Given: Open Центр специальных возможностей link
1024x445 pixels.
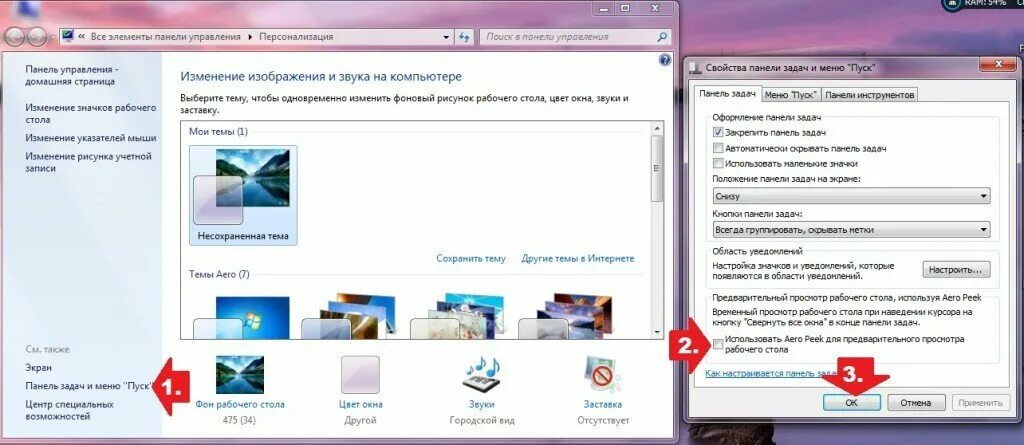Looking at the screenshot, I should tap(69, 410).
